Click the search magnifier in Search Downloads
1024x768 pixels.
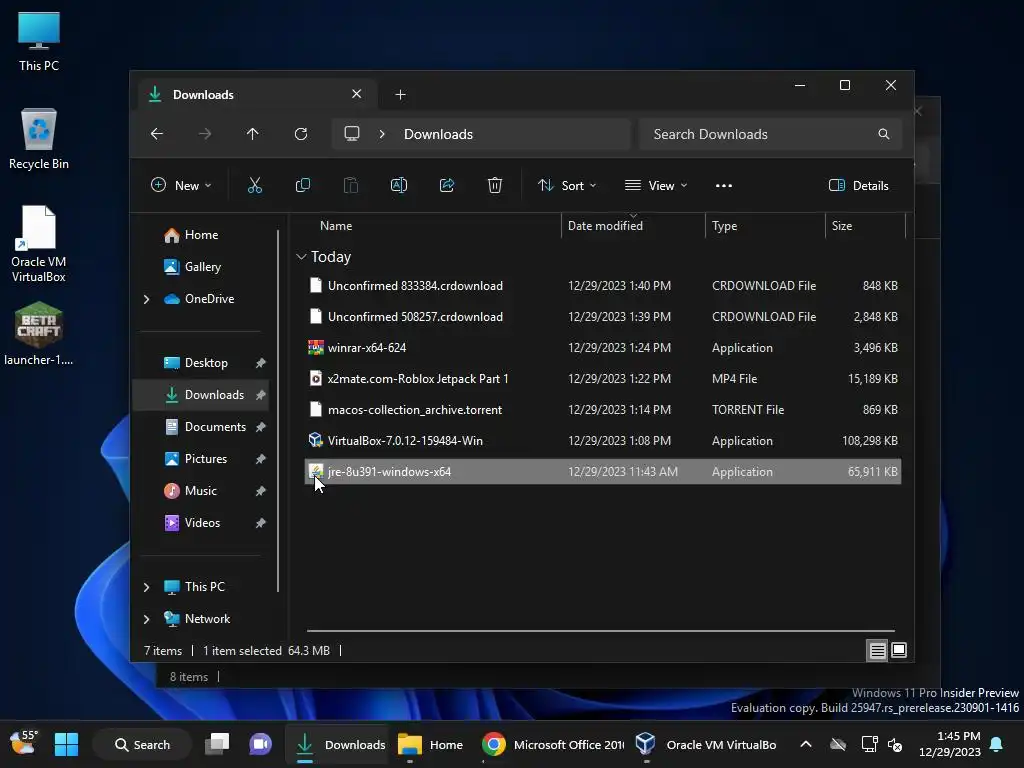click(x=884, y=134)
